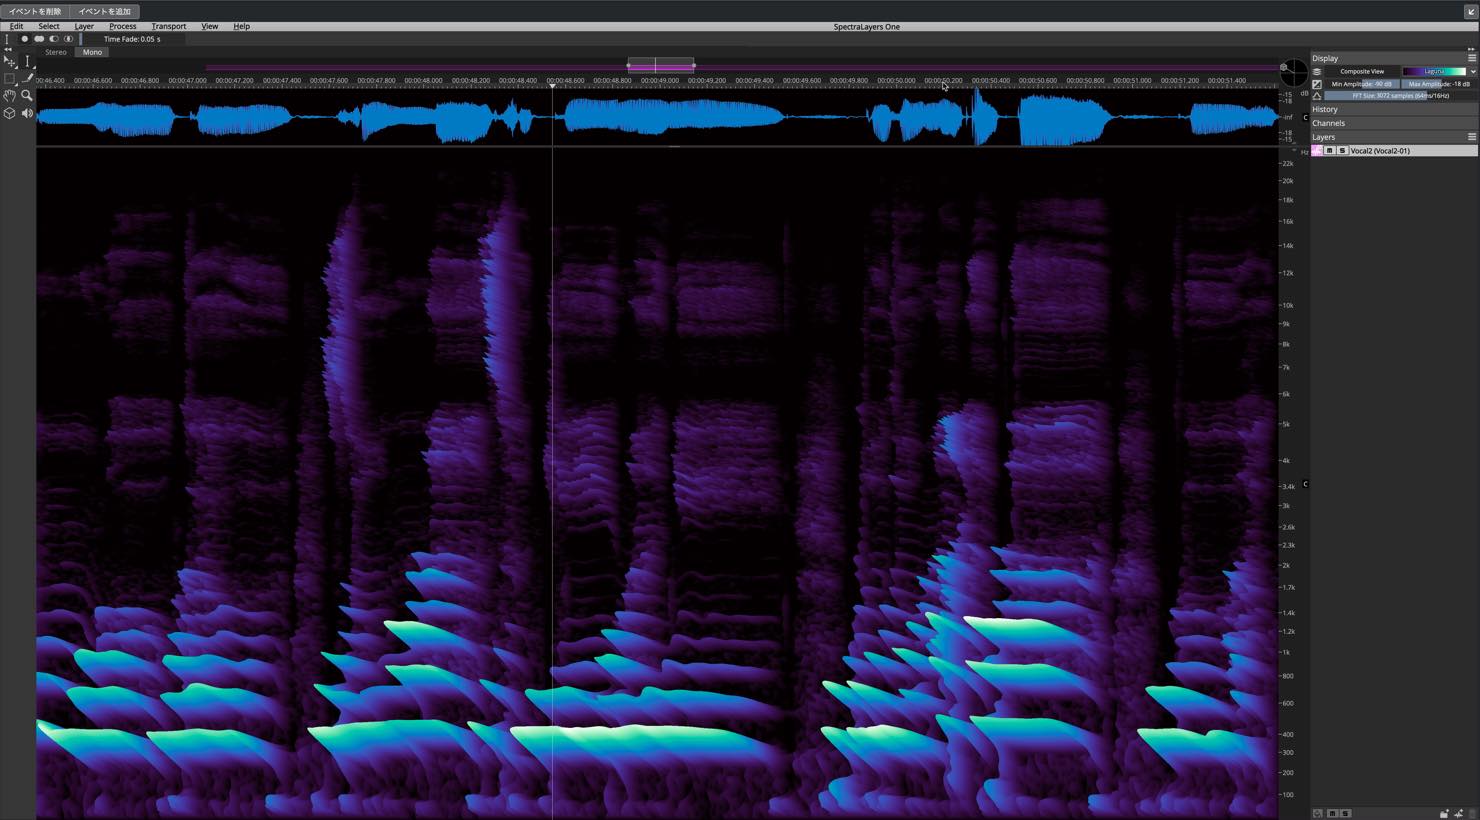Open the color map dropdown arrow
The image size is (1480, 820).
coord(1472,71)
